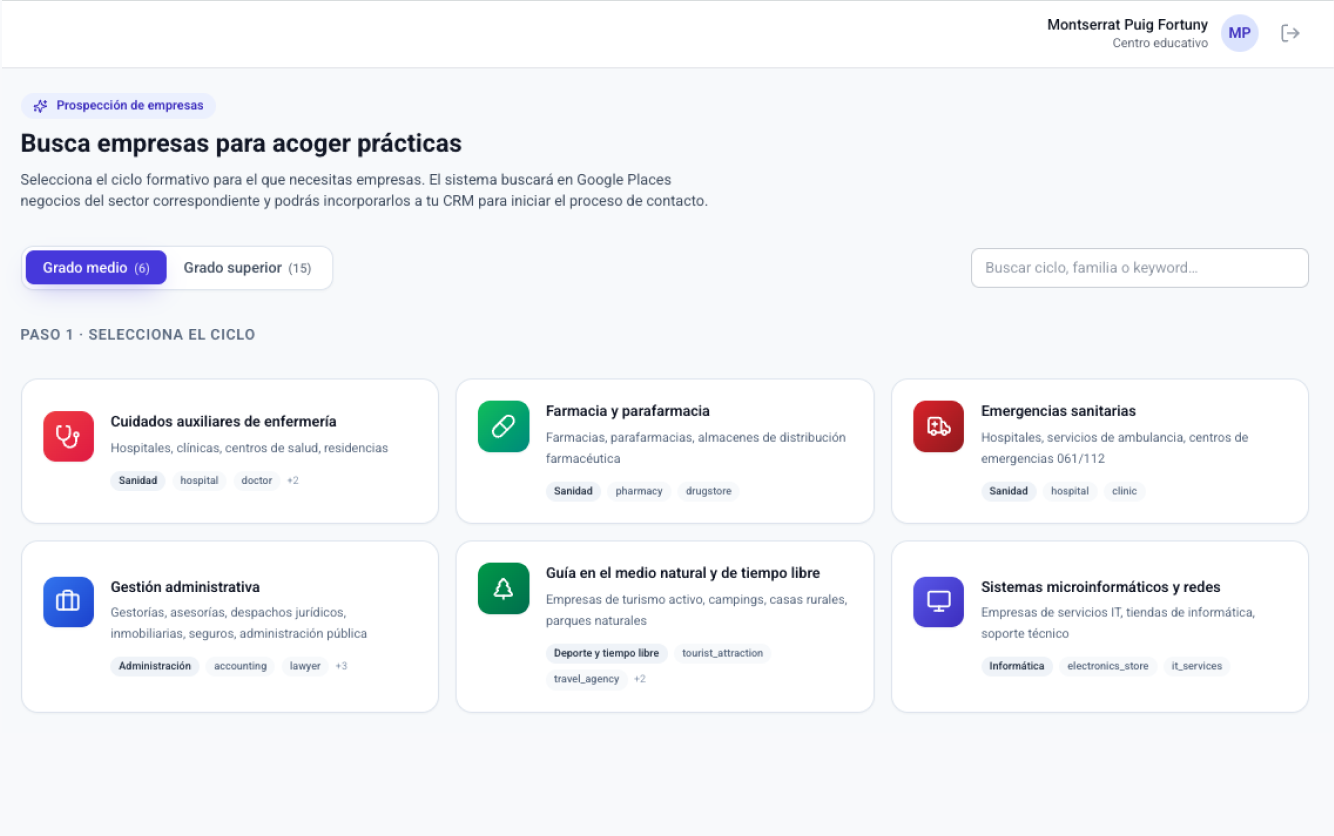The image size is (1334, 836).
Task: Switch to the Grado superior tab
Action: point(247,268)
